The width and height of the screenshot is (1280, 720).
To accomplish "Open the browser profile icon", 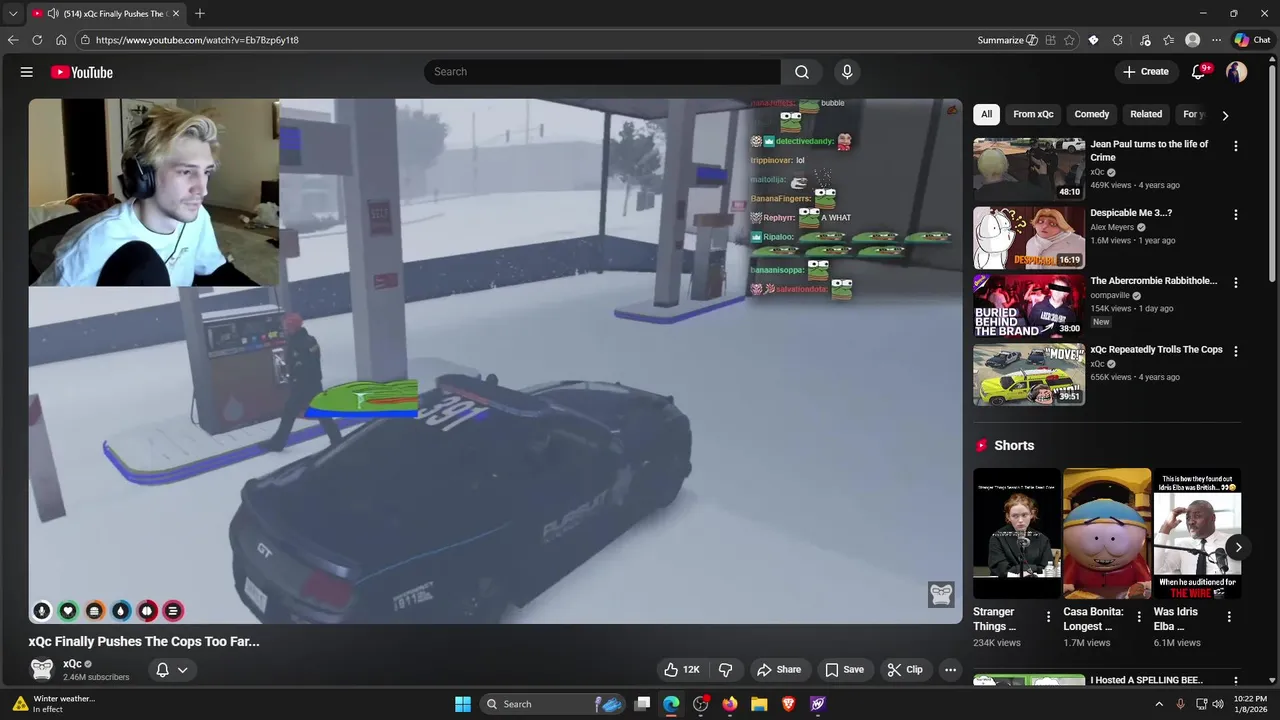I will pyautogui.click(x=1192, y=40).
